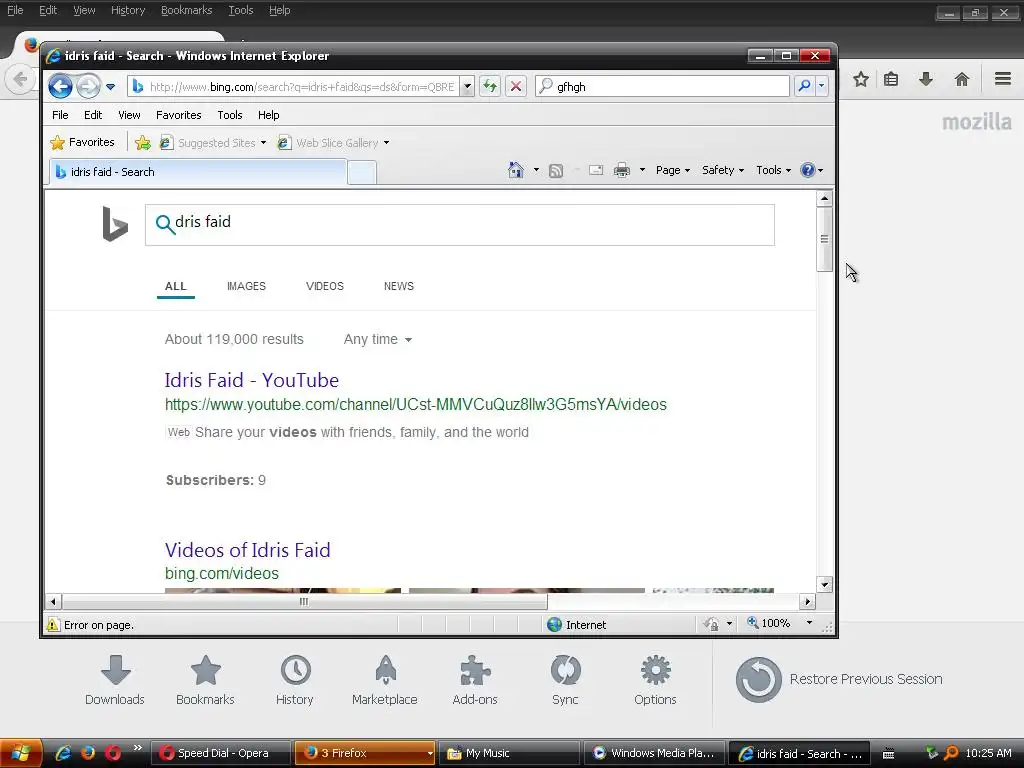Open the Internet Explorer Favorites menu
This screenshot has width=1024, height=768.
point(178,115)
